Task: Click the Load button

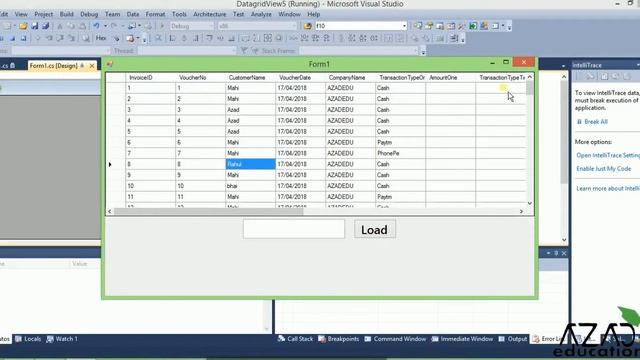Action: coord(375,229)
